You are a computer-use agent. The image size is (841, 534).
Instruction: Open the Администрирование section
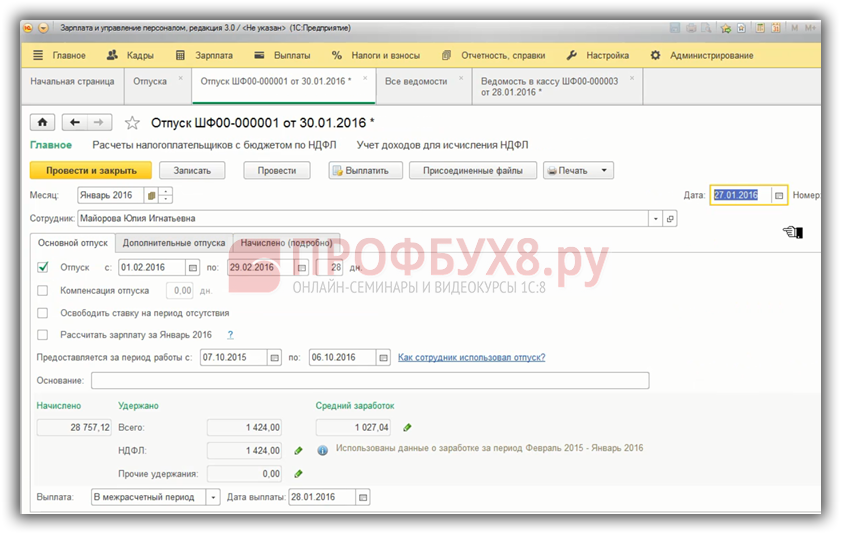[x=702, y=55]
